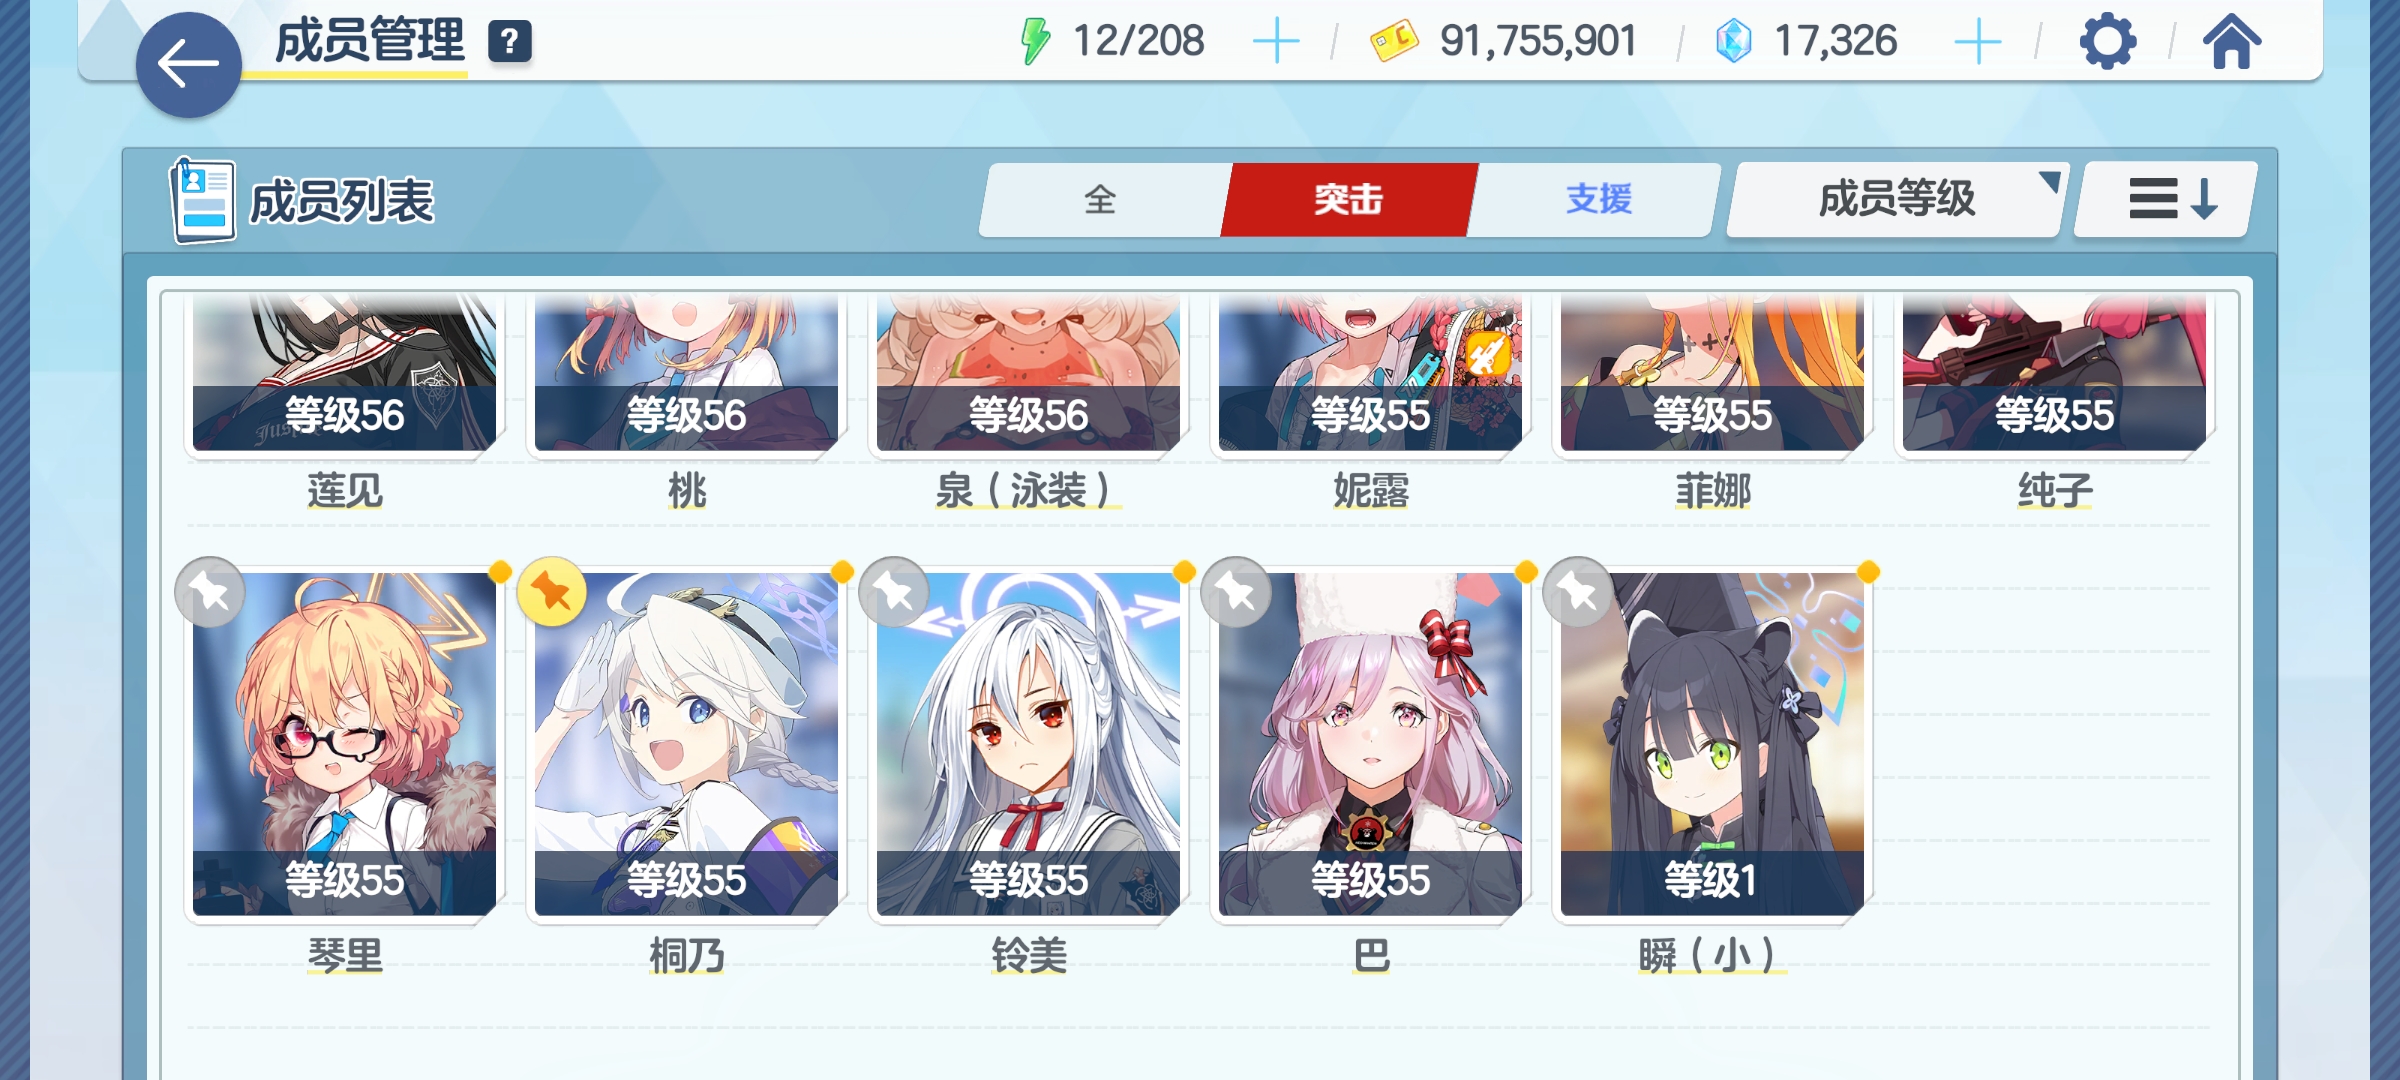
Task: Switch to 支援 tab
Action: [x=1598, y=199]
